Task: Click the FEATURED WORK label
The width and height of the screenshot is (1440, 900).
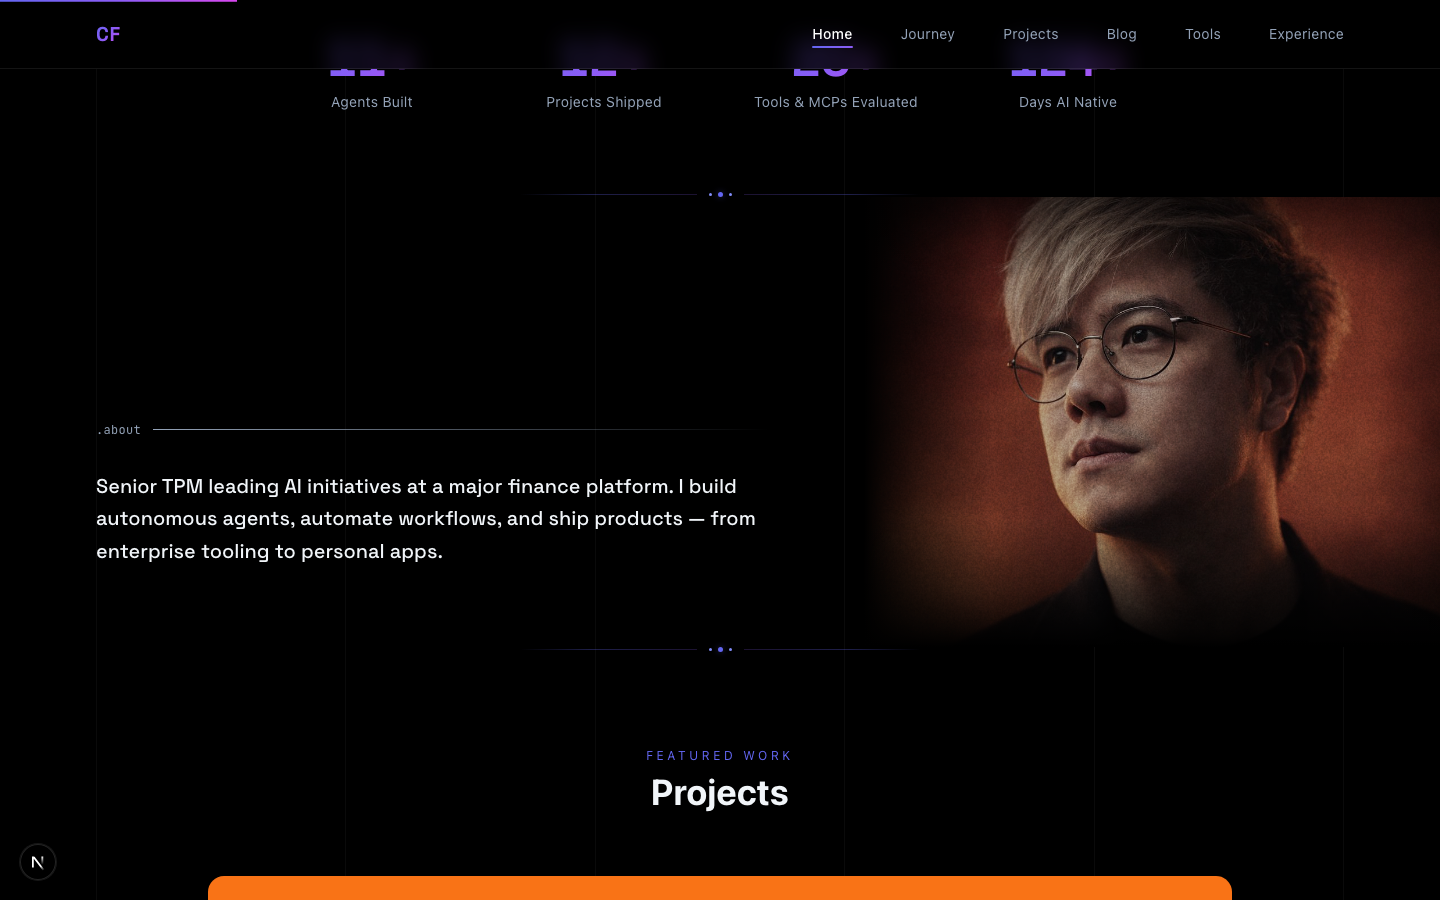Action: [720, 756]
